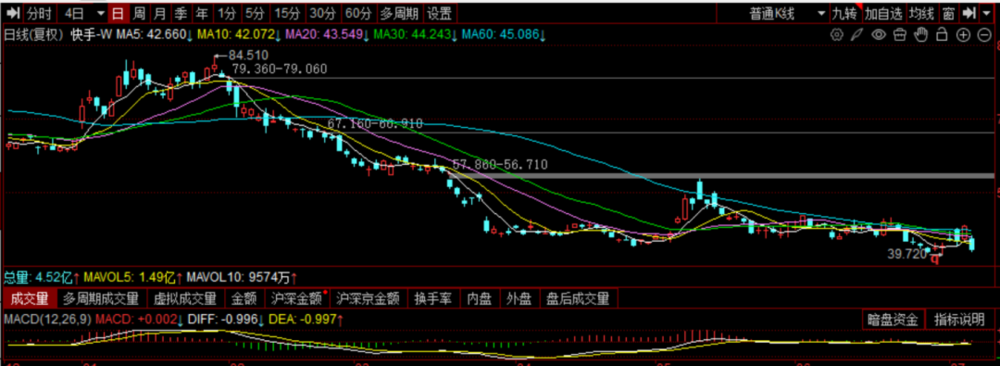Toggle the chart lock icon
This screenshot has height=366, width=1000.
point(942,34)
